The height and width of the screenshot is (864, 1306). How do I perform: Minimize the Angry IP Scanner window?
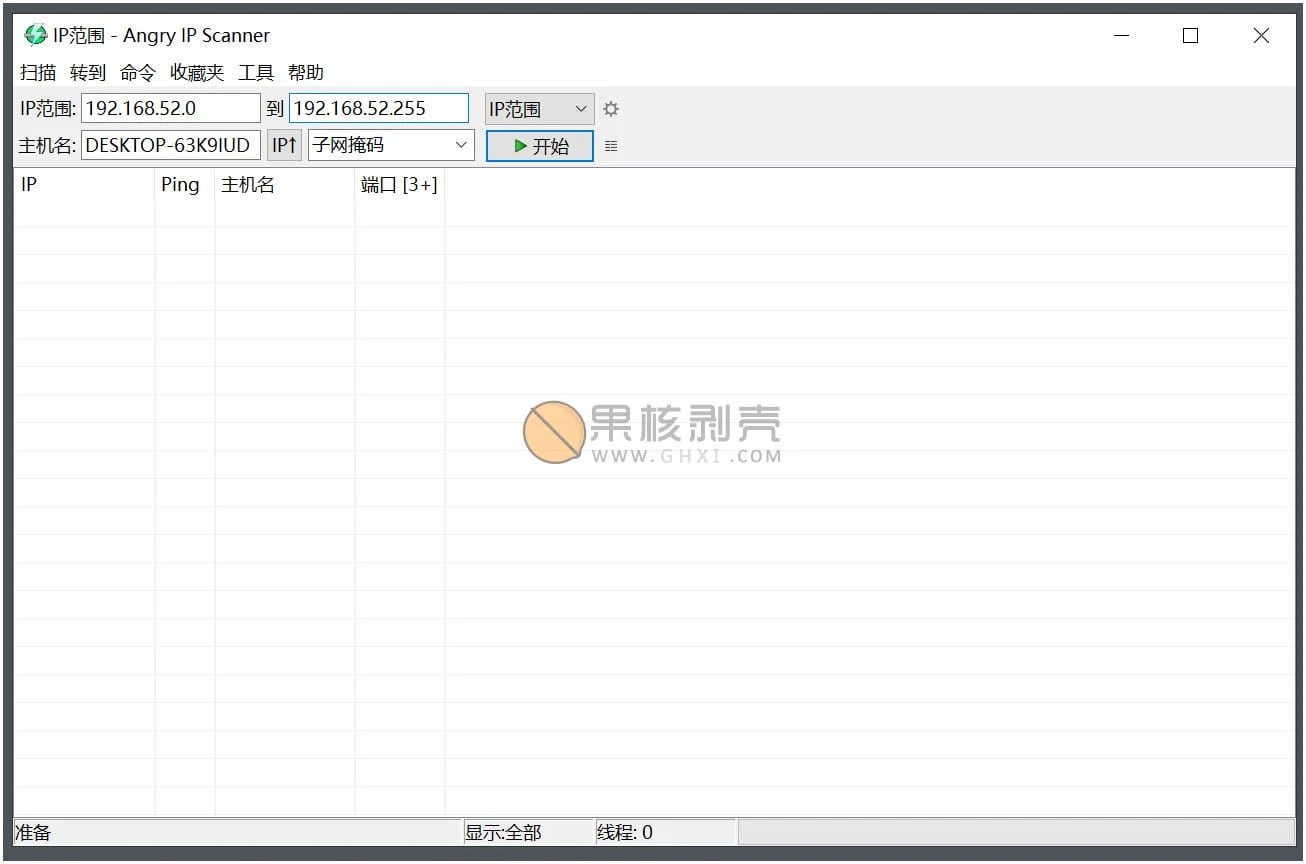(x=1121, y=36)
